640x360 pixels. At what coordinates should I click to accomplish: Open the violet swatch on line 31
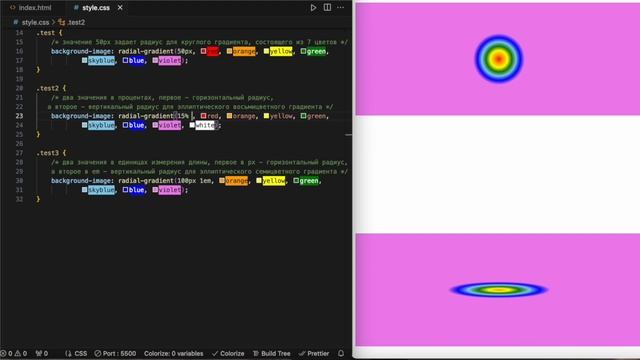pos(155,190)
